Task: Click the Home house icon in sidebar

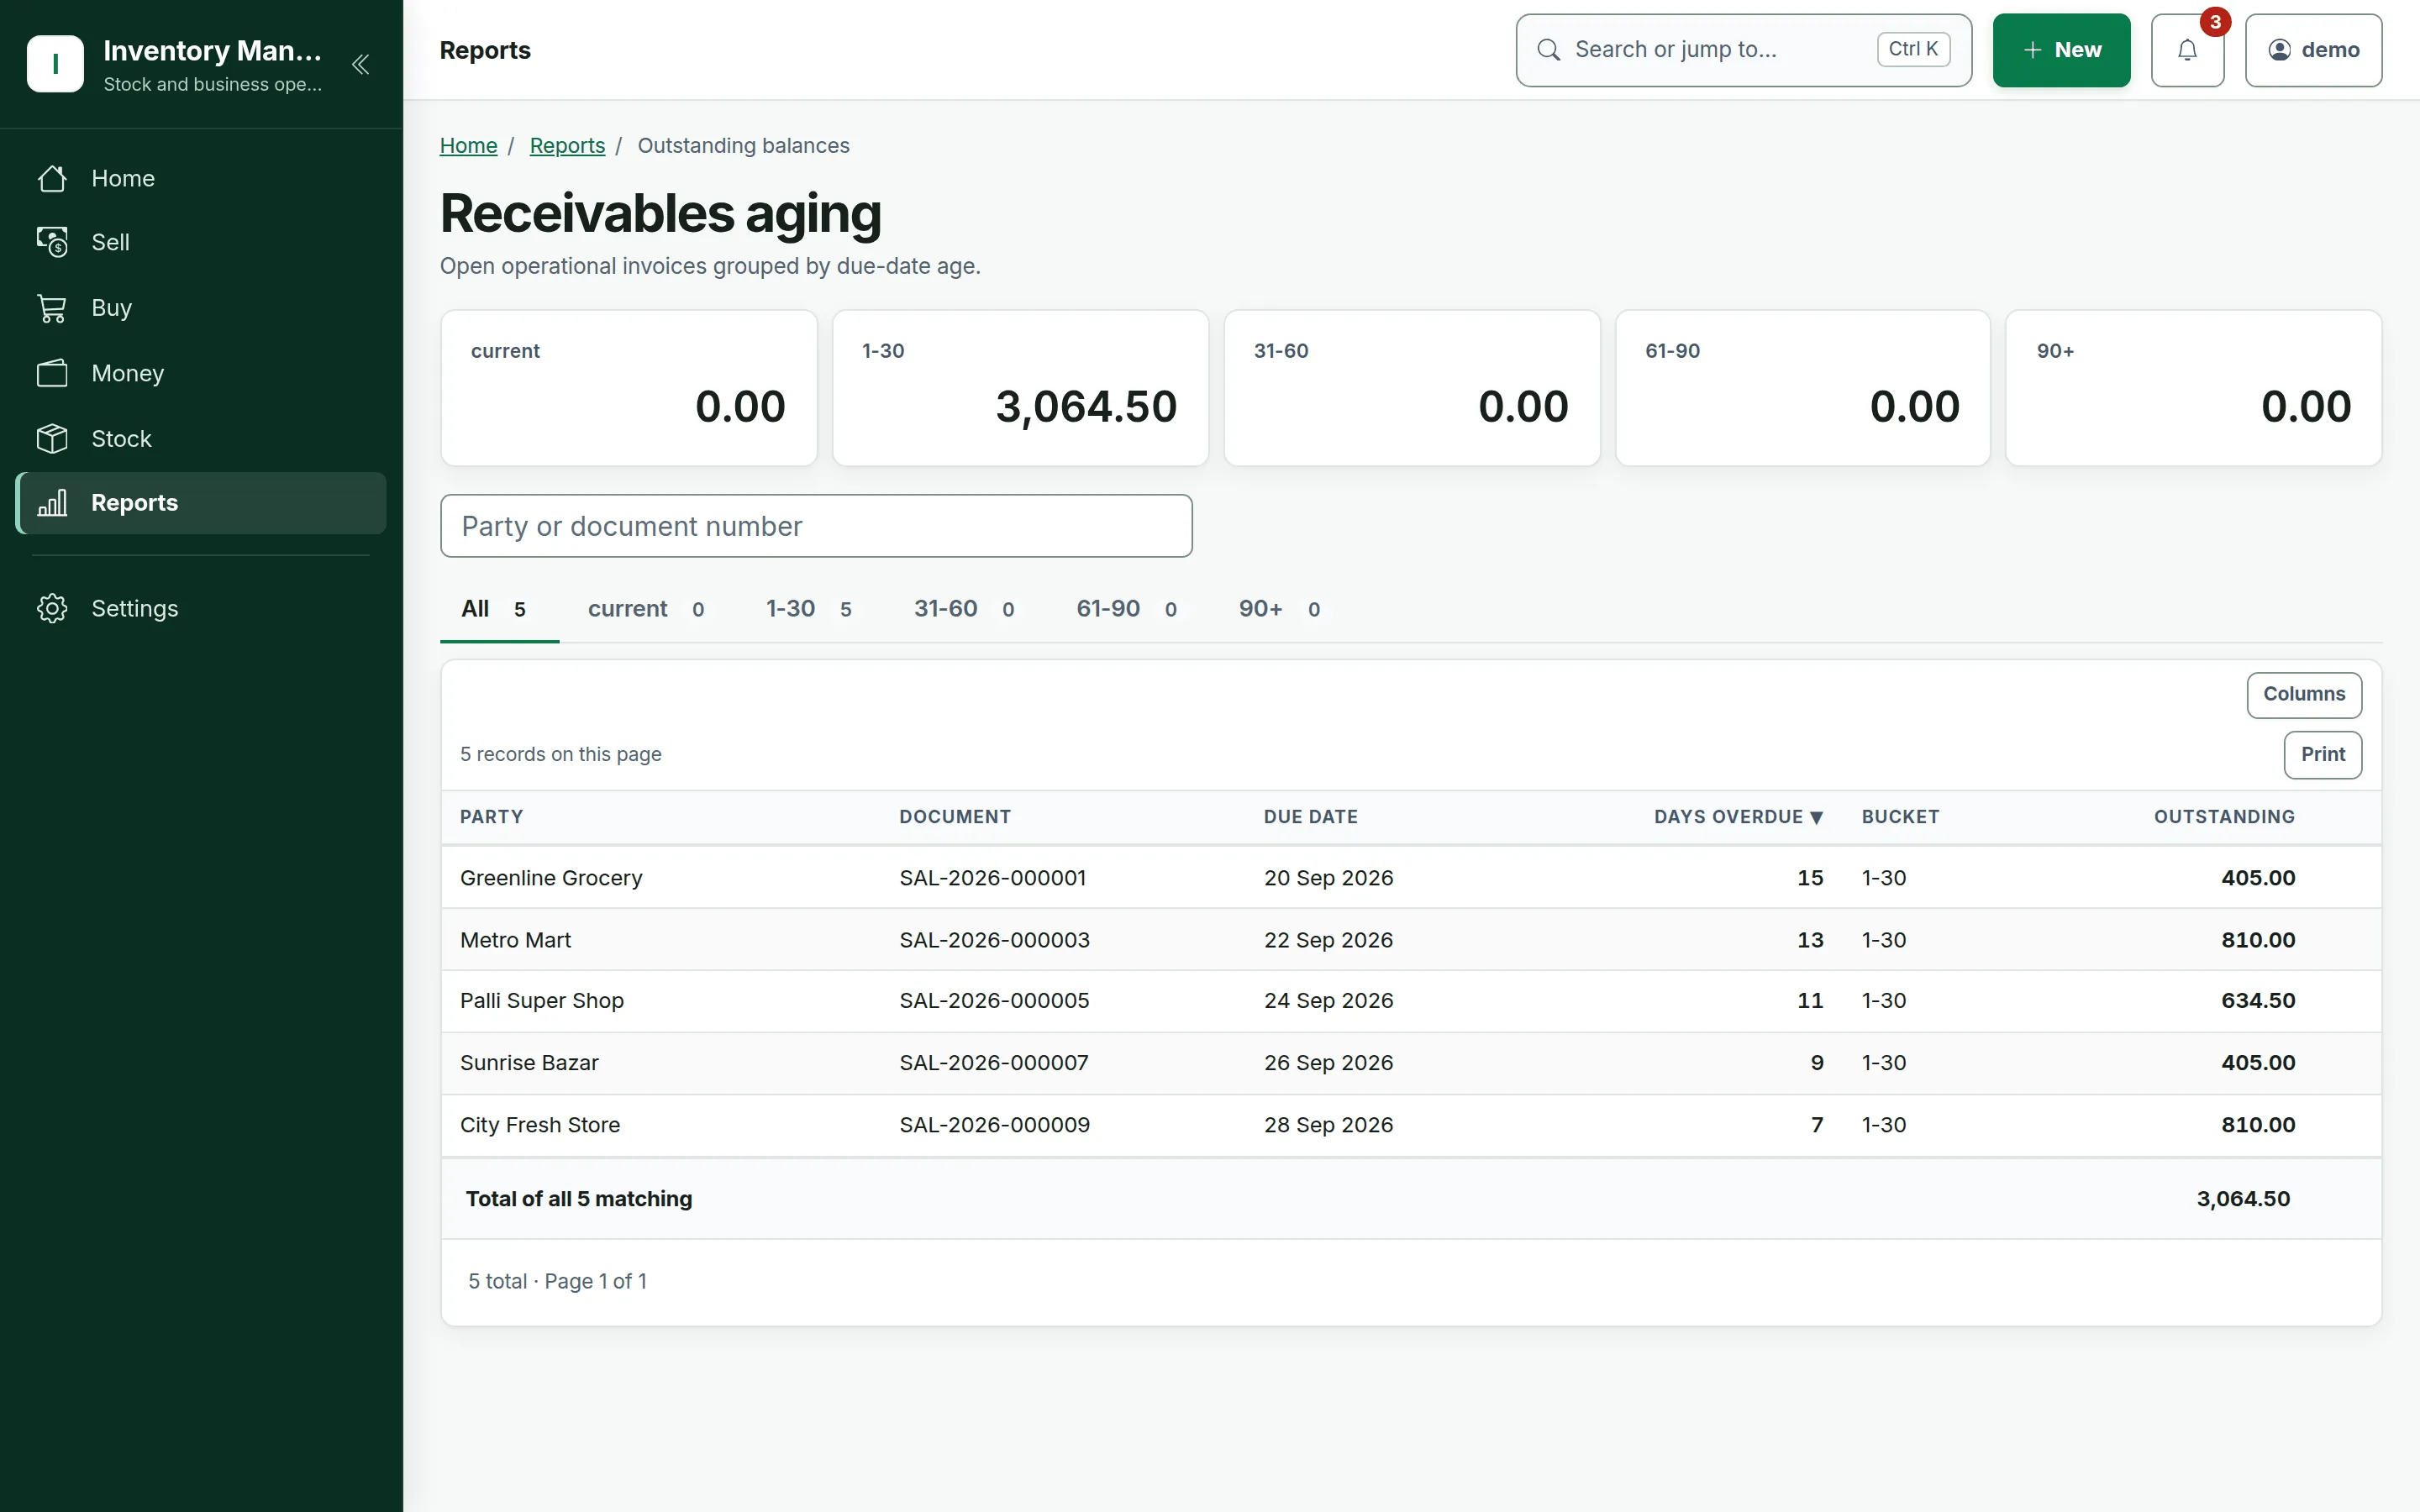Action: point(52,178)
